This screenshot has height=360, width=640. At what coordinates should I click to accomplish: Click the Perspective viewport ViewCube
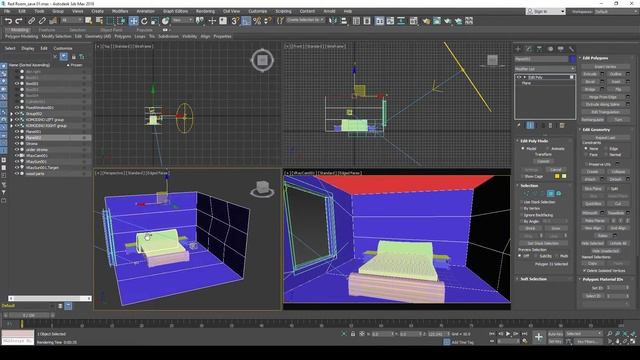[x=262, y=189]
